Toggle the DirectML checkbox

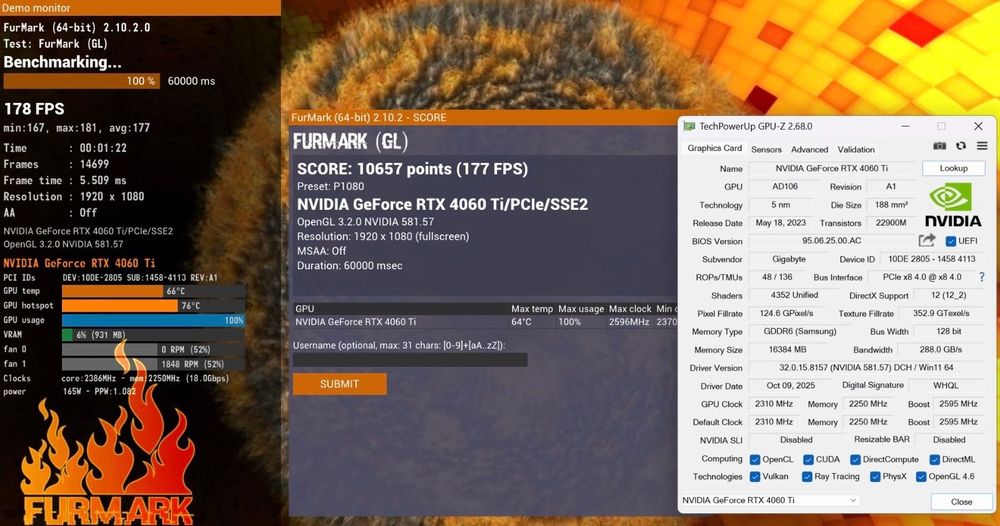tap(934, 460)
